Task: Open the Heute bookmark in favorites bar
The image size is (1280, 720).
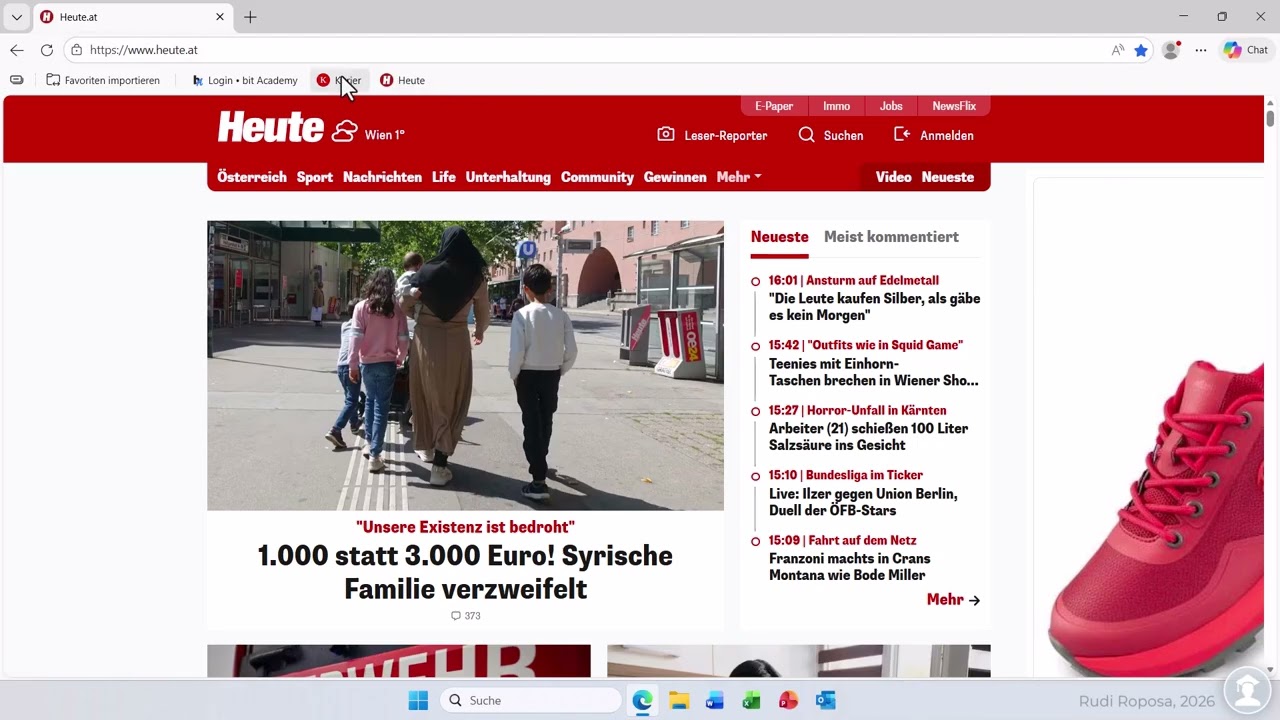Action: (x=402, y=80)
